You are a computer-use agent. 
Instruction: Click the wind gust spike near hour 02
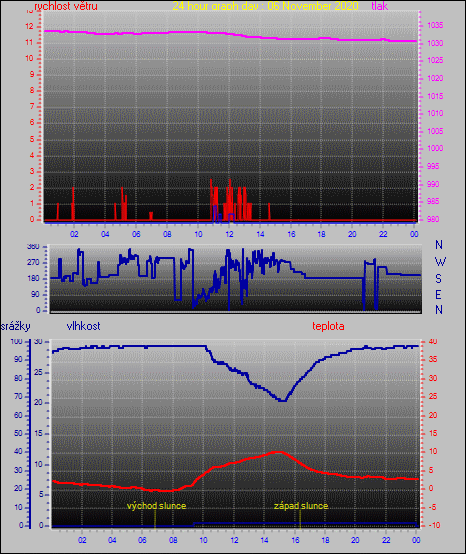pos(73,203)
